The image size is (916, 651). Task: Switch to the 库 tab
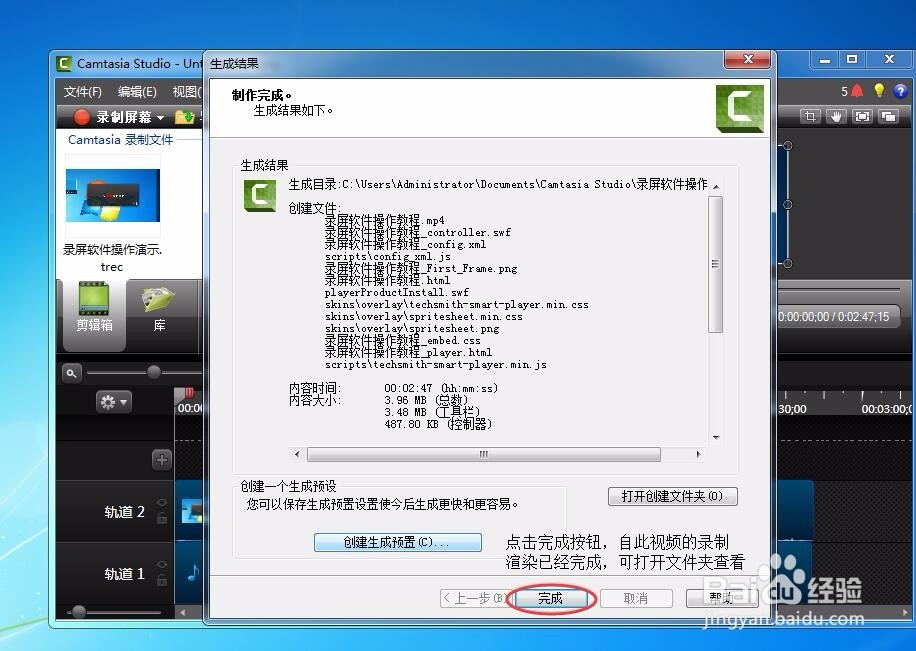tap(159, 309)
